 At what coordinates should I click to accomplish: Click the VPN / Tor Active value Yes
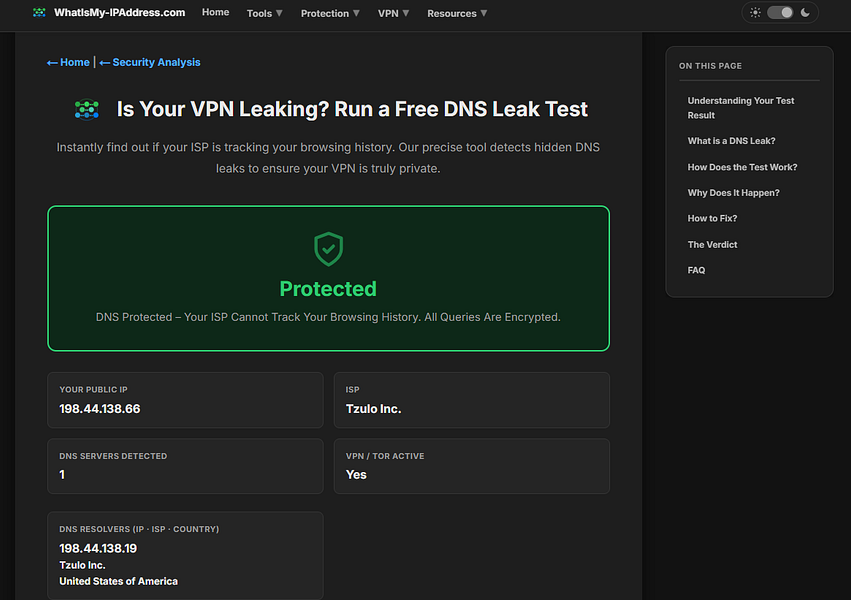[356, 475]
